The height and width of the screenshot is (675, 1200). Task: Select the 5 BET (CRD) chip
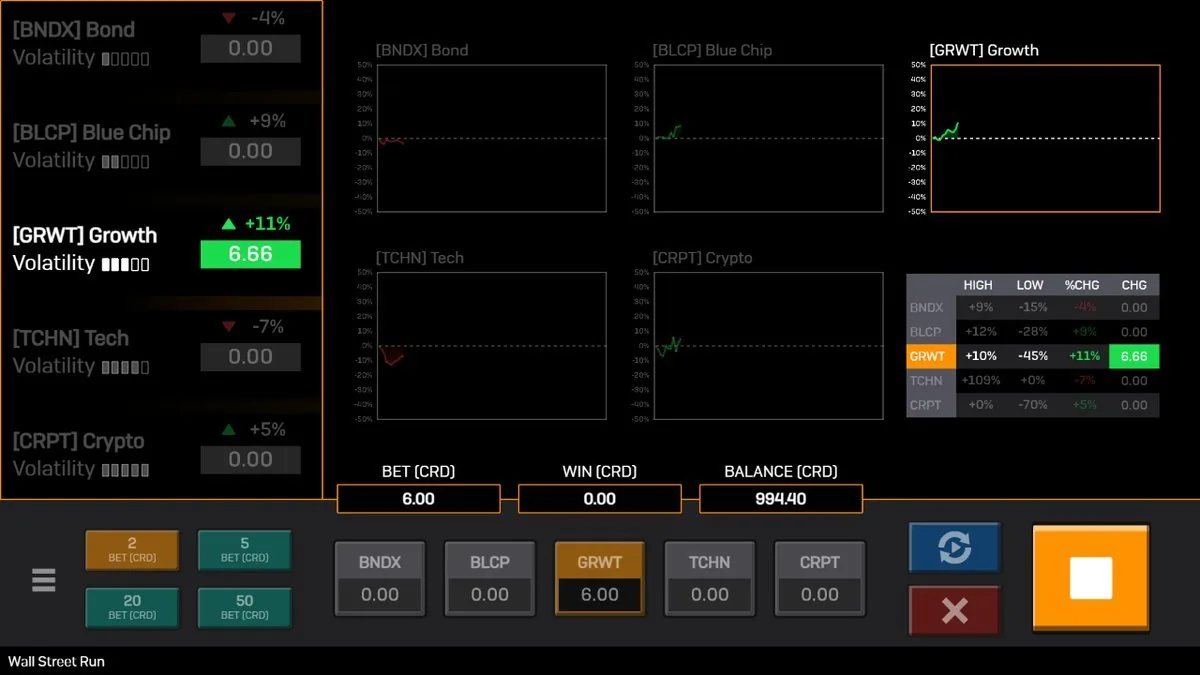click(245, 550)
